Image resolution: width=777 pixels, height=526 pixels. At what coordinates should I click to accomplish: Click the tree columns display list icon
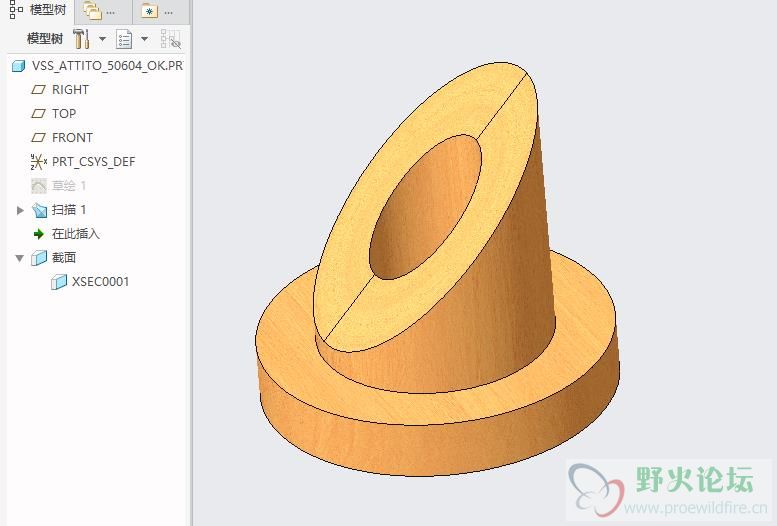pyautogui.click(x=124, y=39)
